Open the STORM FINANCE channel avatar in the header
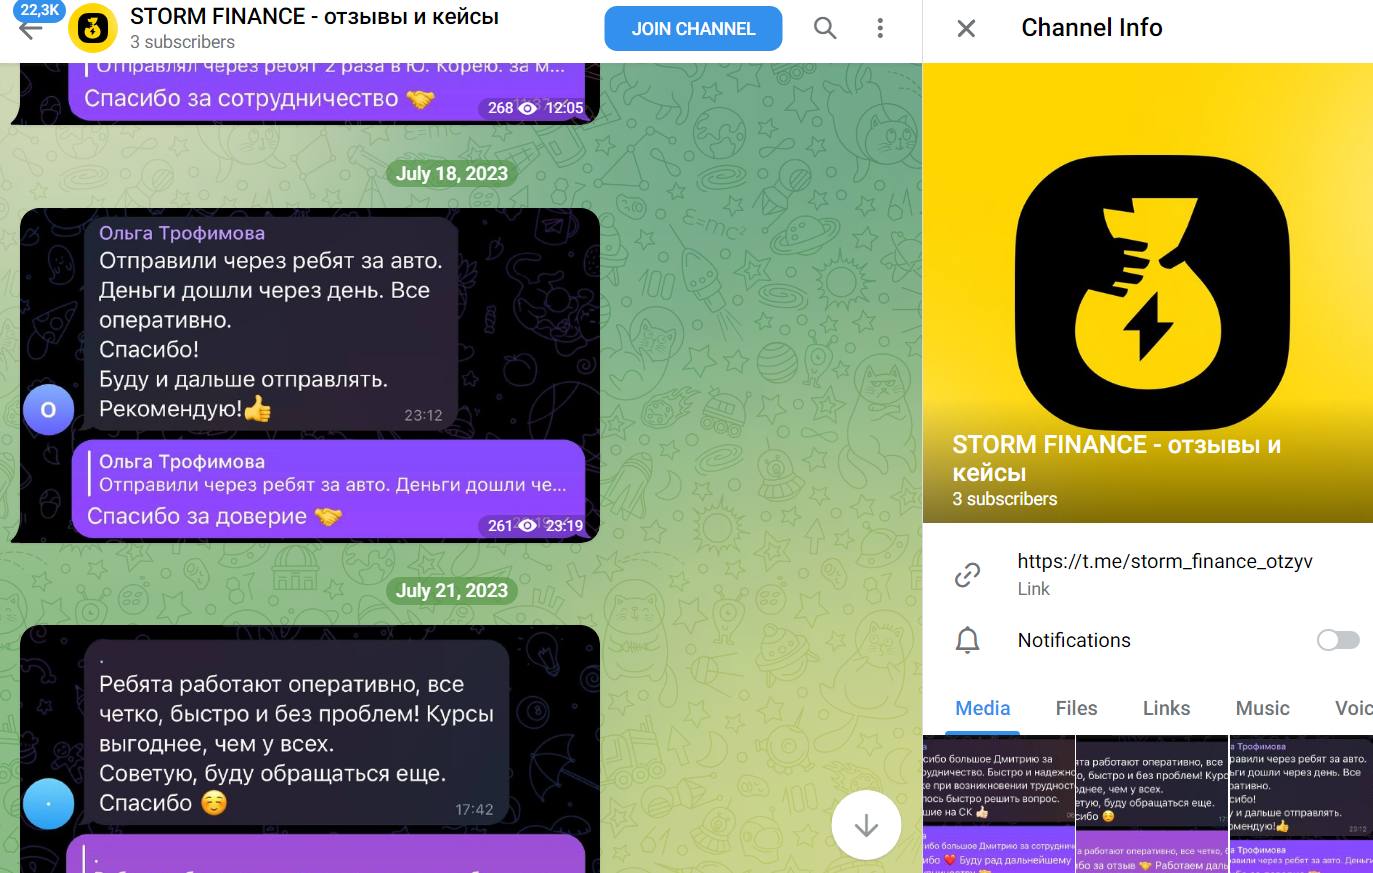This screenshot has height=873, width=1373. click(x=93, y=28)
